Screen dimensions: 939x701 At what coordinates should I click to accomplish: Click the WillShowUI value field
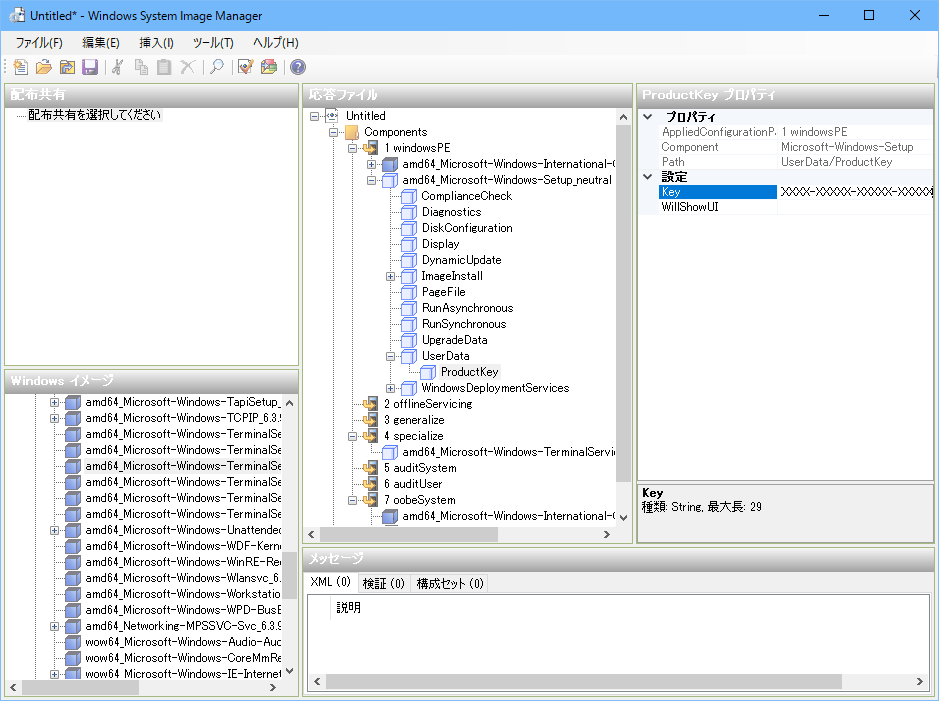point(855,207)
